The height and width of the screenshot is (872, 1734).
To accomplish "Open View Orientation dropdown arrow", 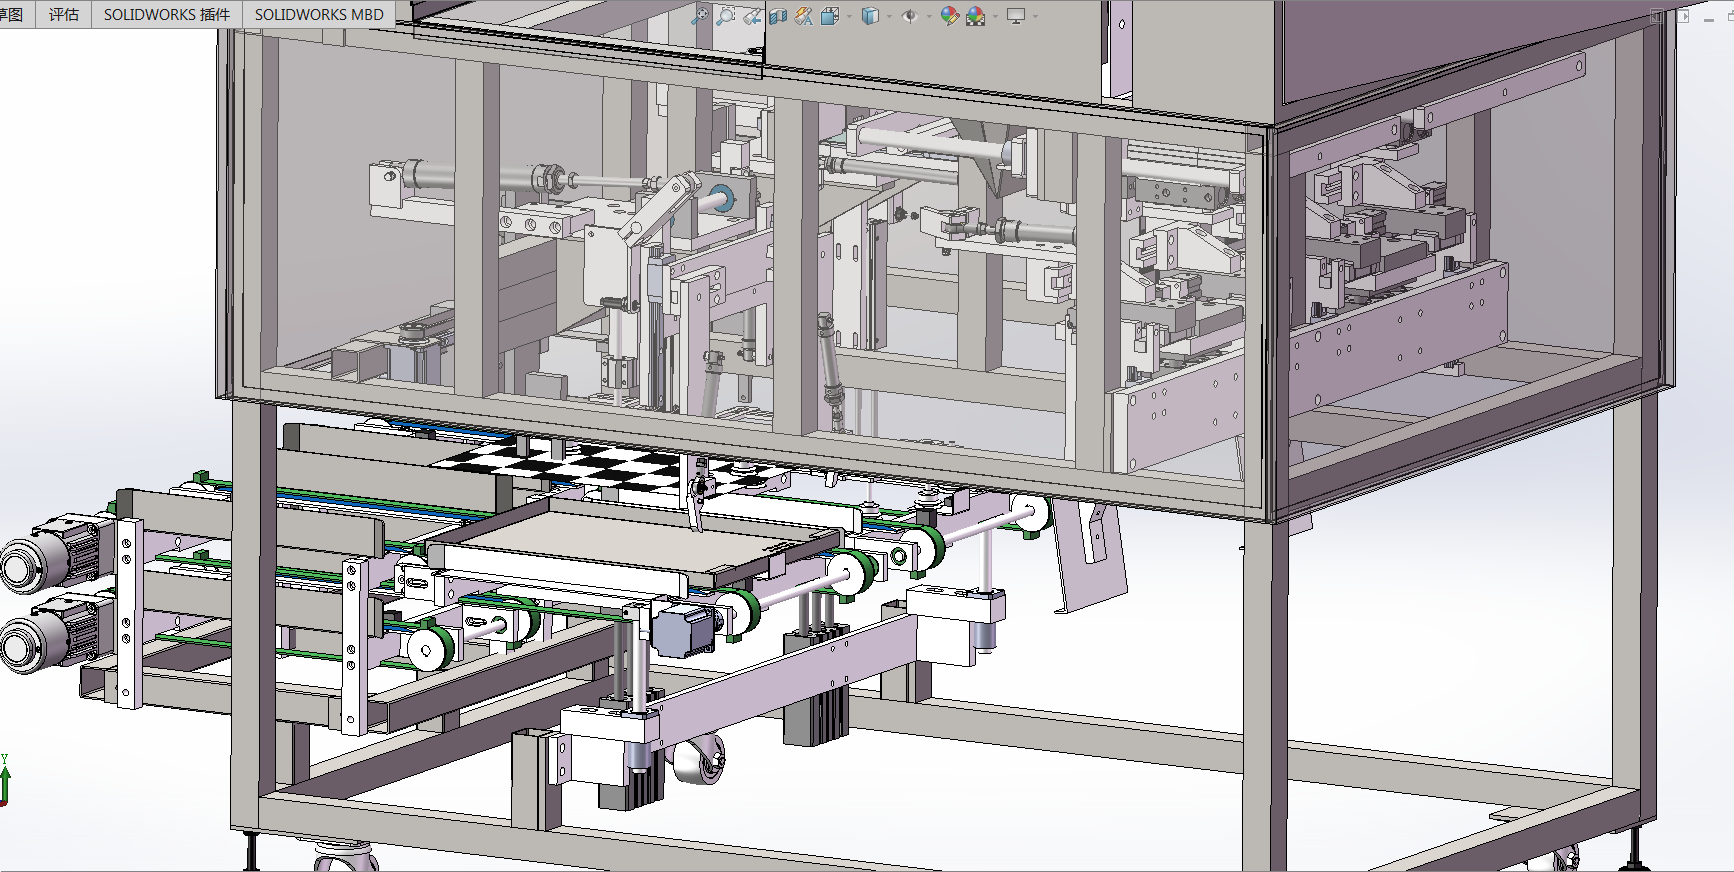I will point(849,16).
